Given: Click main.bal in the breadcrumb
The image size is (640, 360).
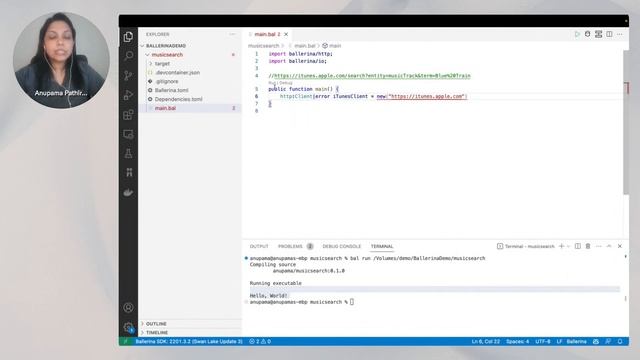Looking at the screenshot, I should pyautogui.click(x=305, y=46).
